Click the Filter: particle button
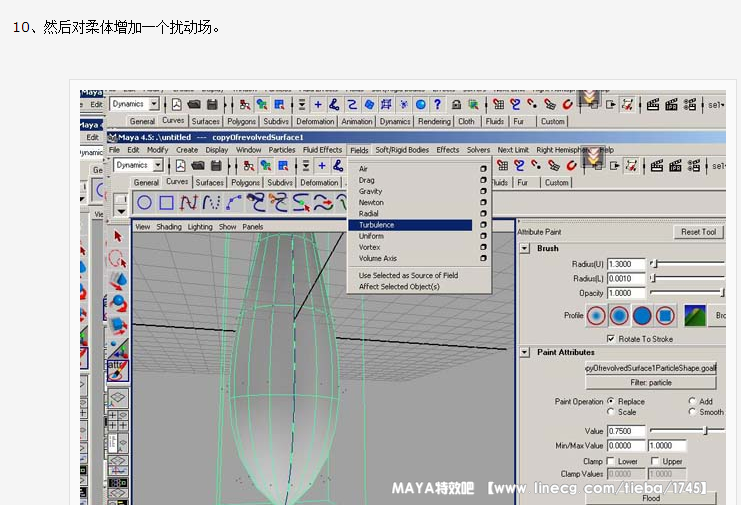Viewport: 741px width, 505px height. click(651, 382)
